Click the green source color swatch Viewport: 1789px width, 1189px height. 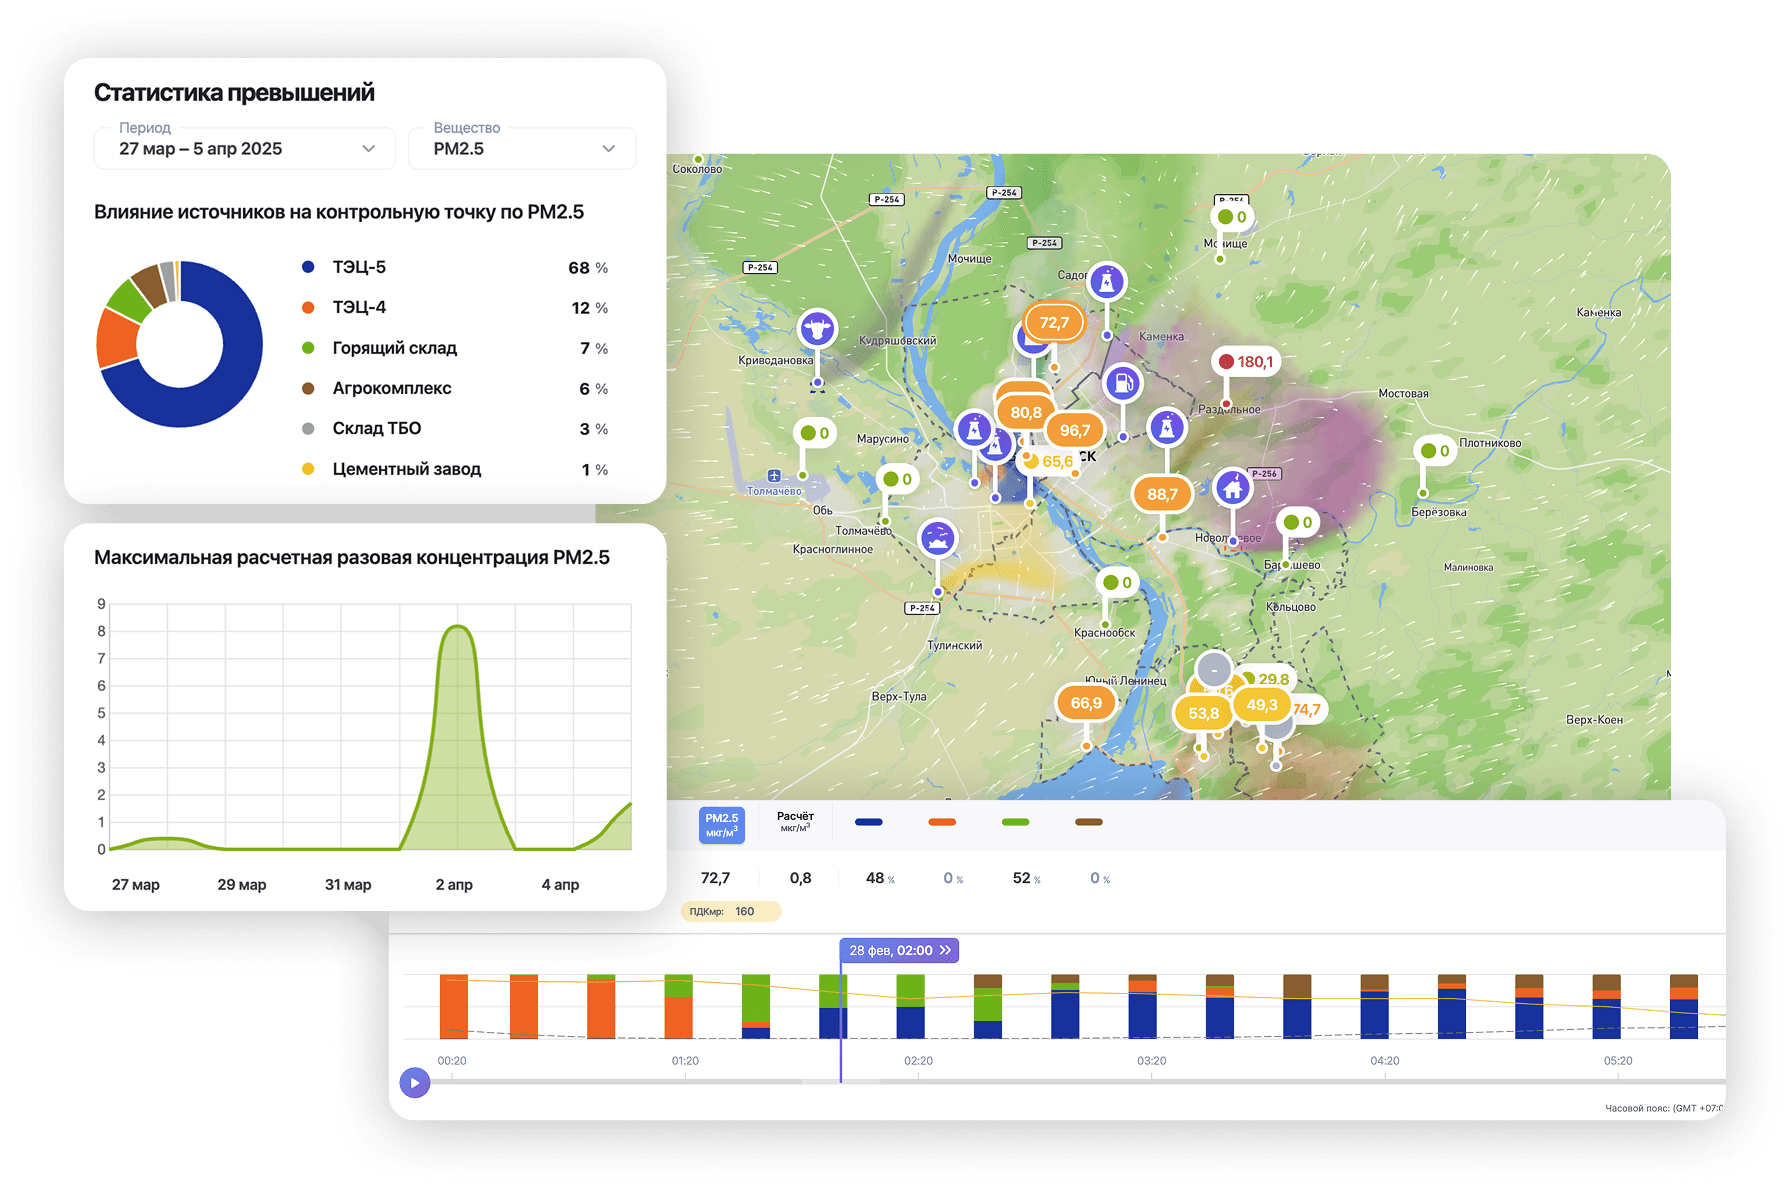tap(1015, 822)
